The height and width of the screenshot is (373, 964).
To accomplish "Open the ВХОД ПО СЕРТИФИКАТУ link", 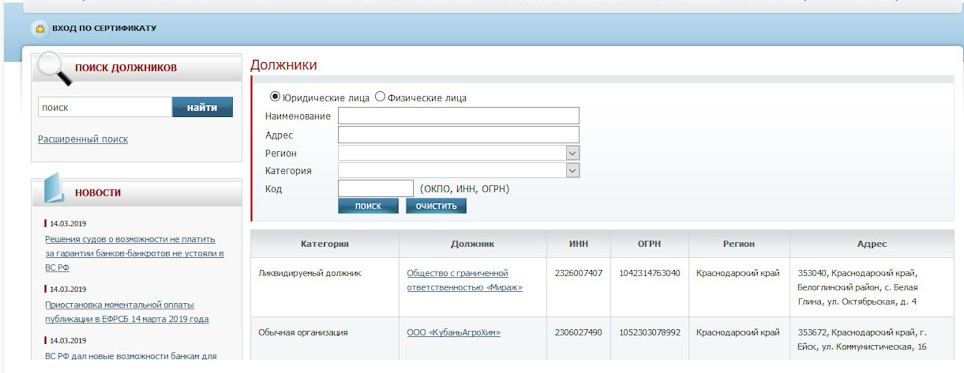I will click(104, 28).
